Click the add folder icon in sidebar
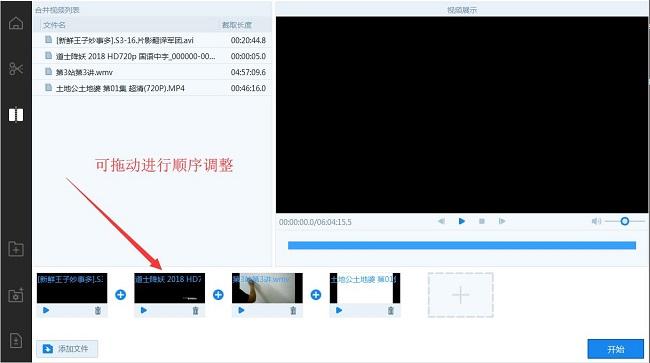 tap(16, 249)
